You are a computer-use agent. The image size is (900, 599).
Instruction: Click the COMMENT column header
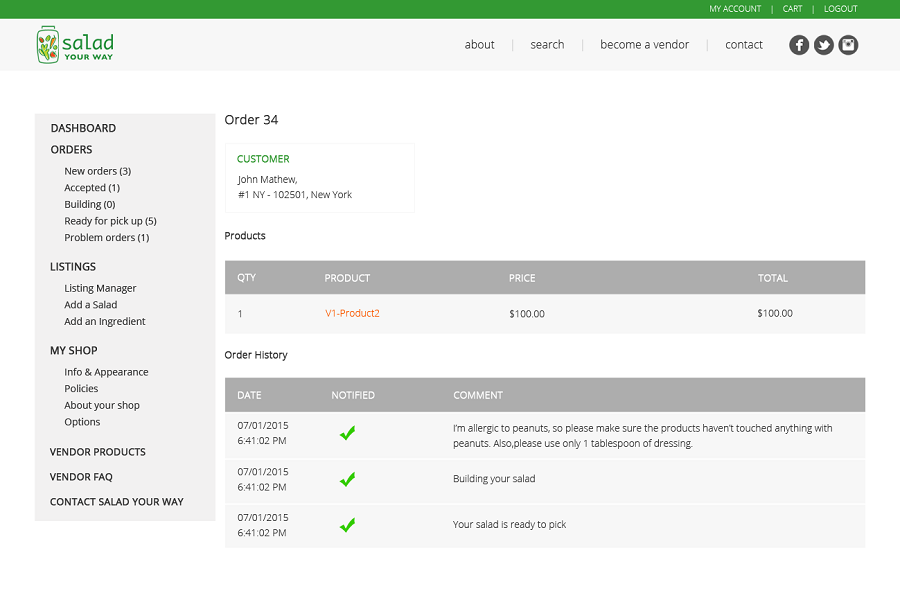(x=478, y=395)
